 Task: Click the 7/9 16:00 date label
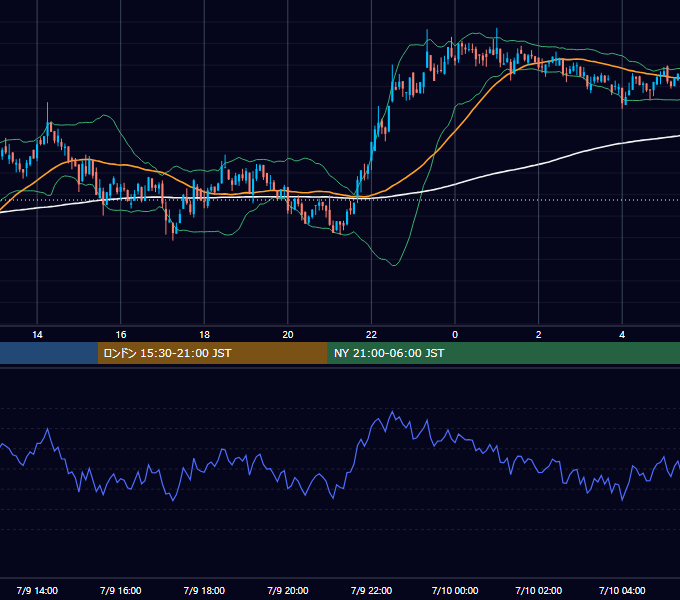[121, 590]
